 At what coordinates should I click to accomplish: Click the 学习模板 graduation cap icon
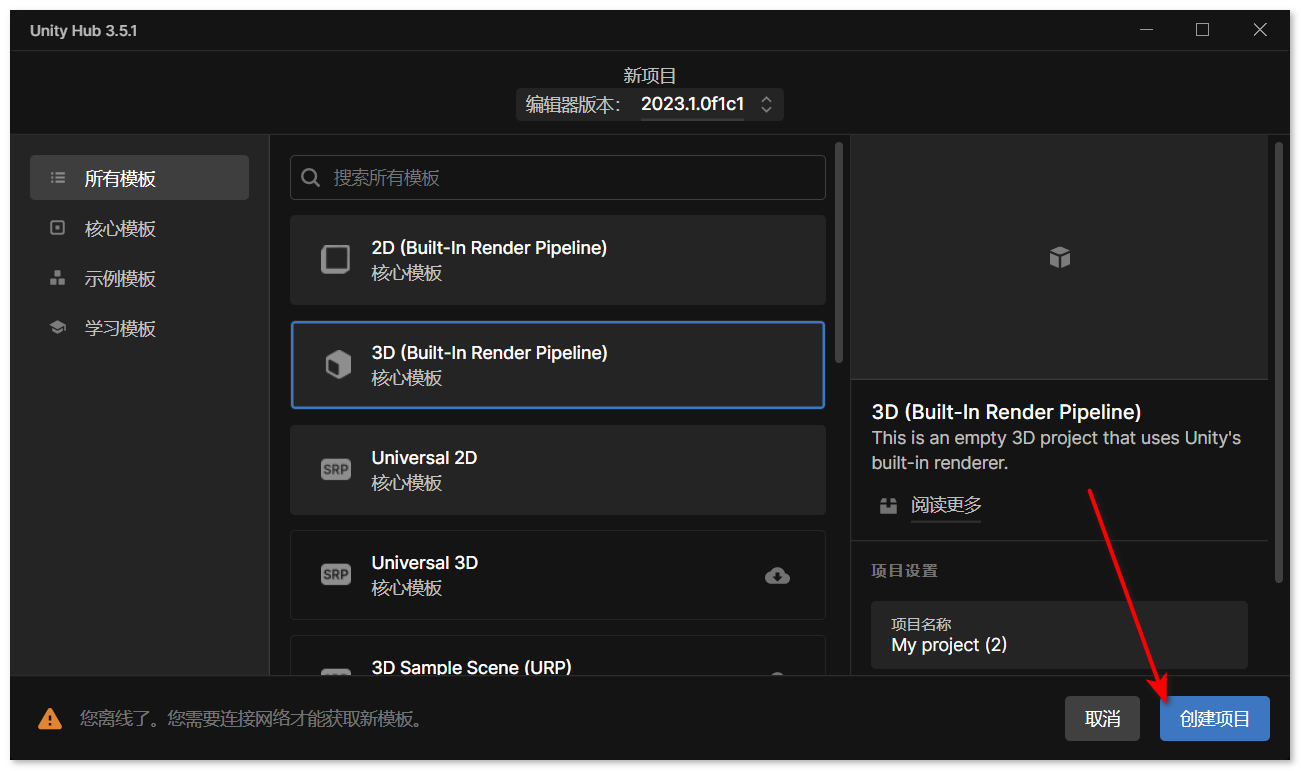(58, 328)
